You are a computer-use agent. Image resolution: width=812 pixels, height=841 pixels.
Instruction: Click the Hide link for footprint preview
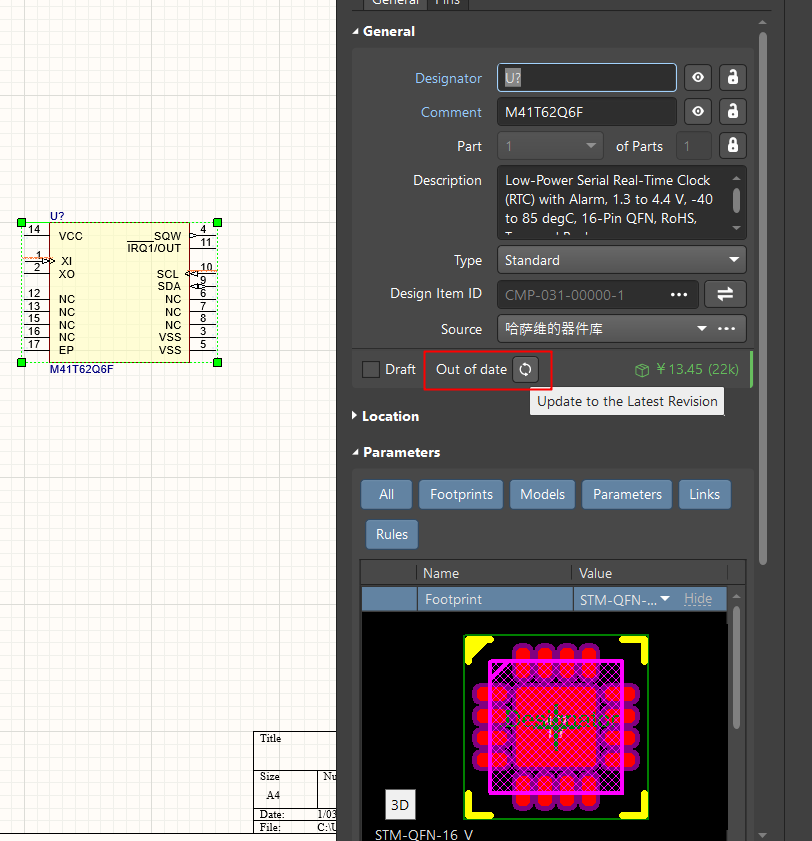point(698,599)
